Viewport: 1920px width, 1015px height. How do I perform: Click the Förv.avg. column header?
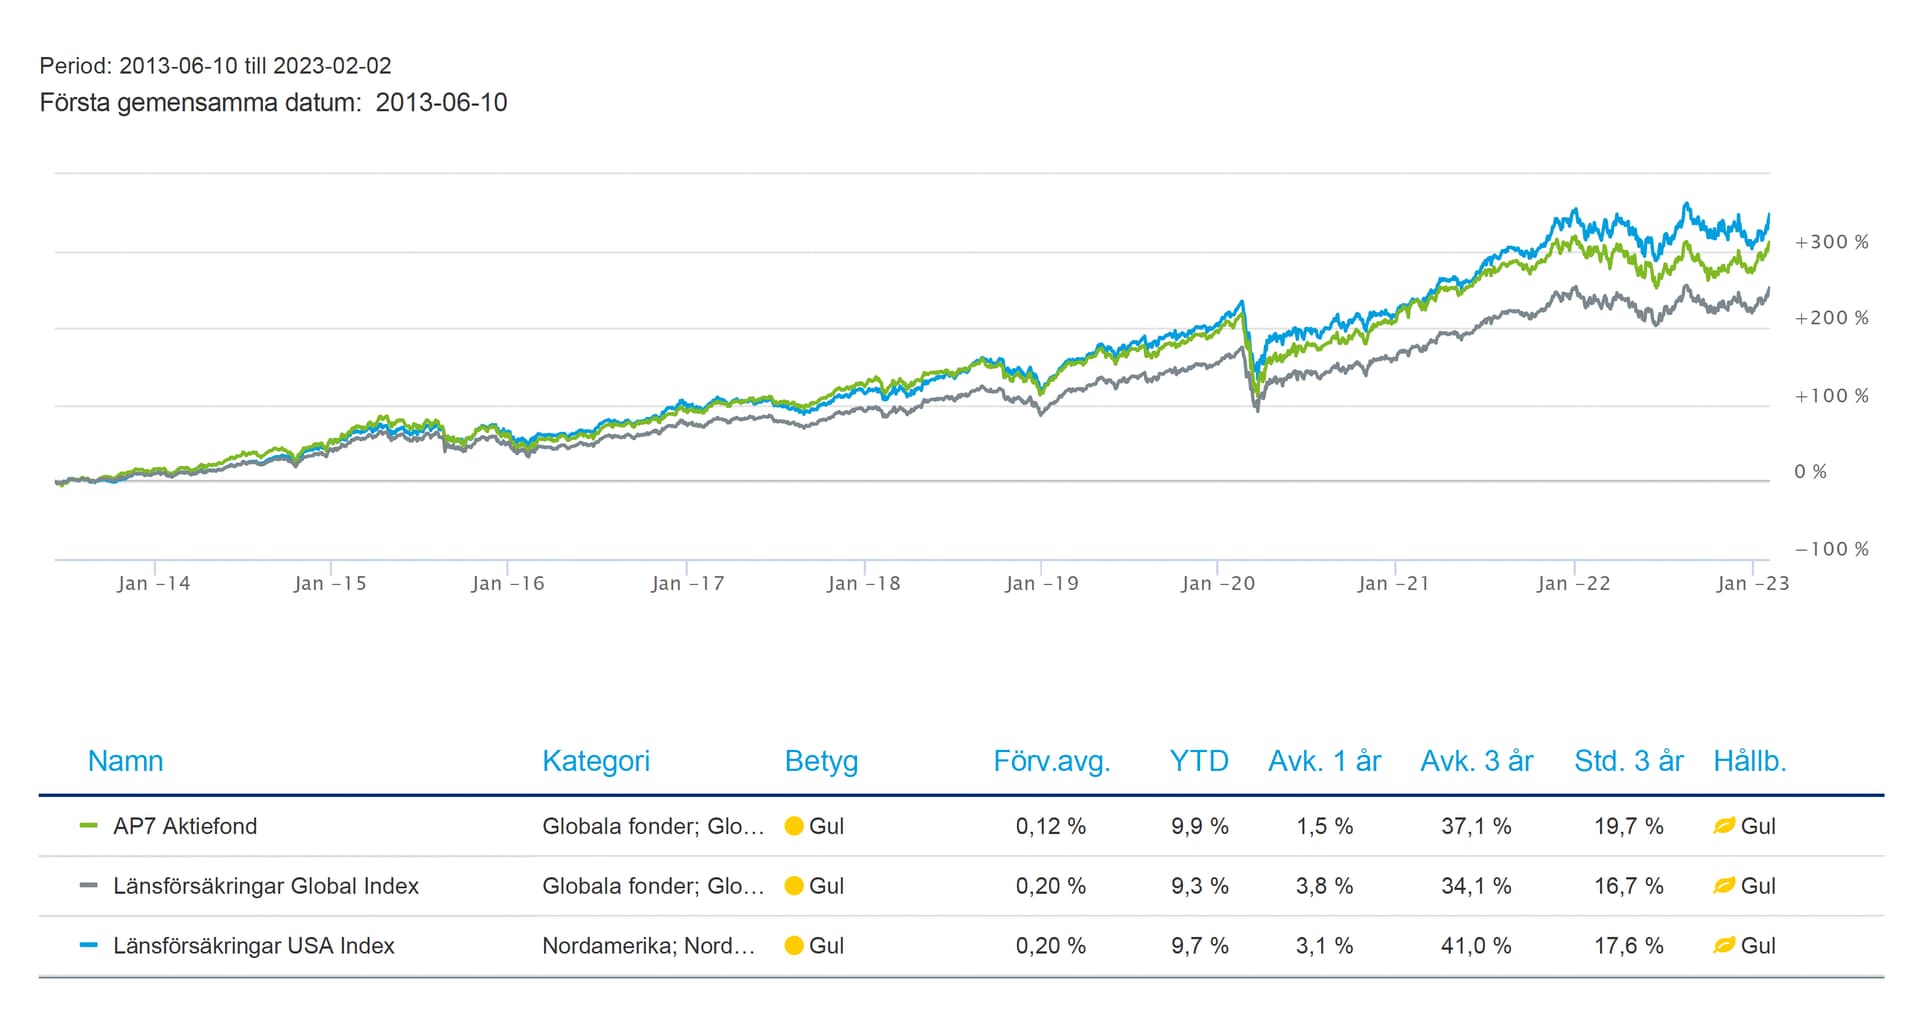[x=1051, y=761]
